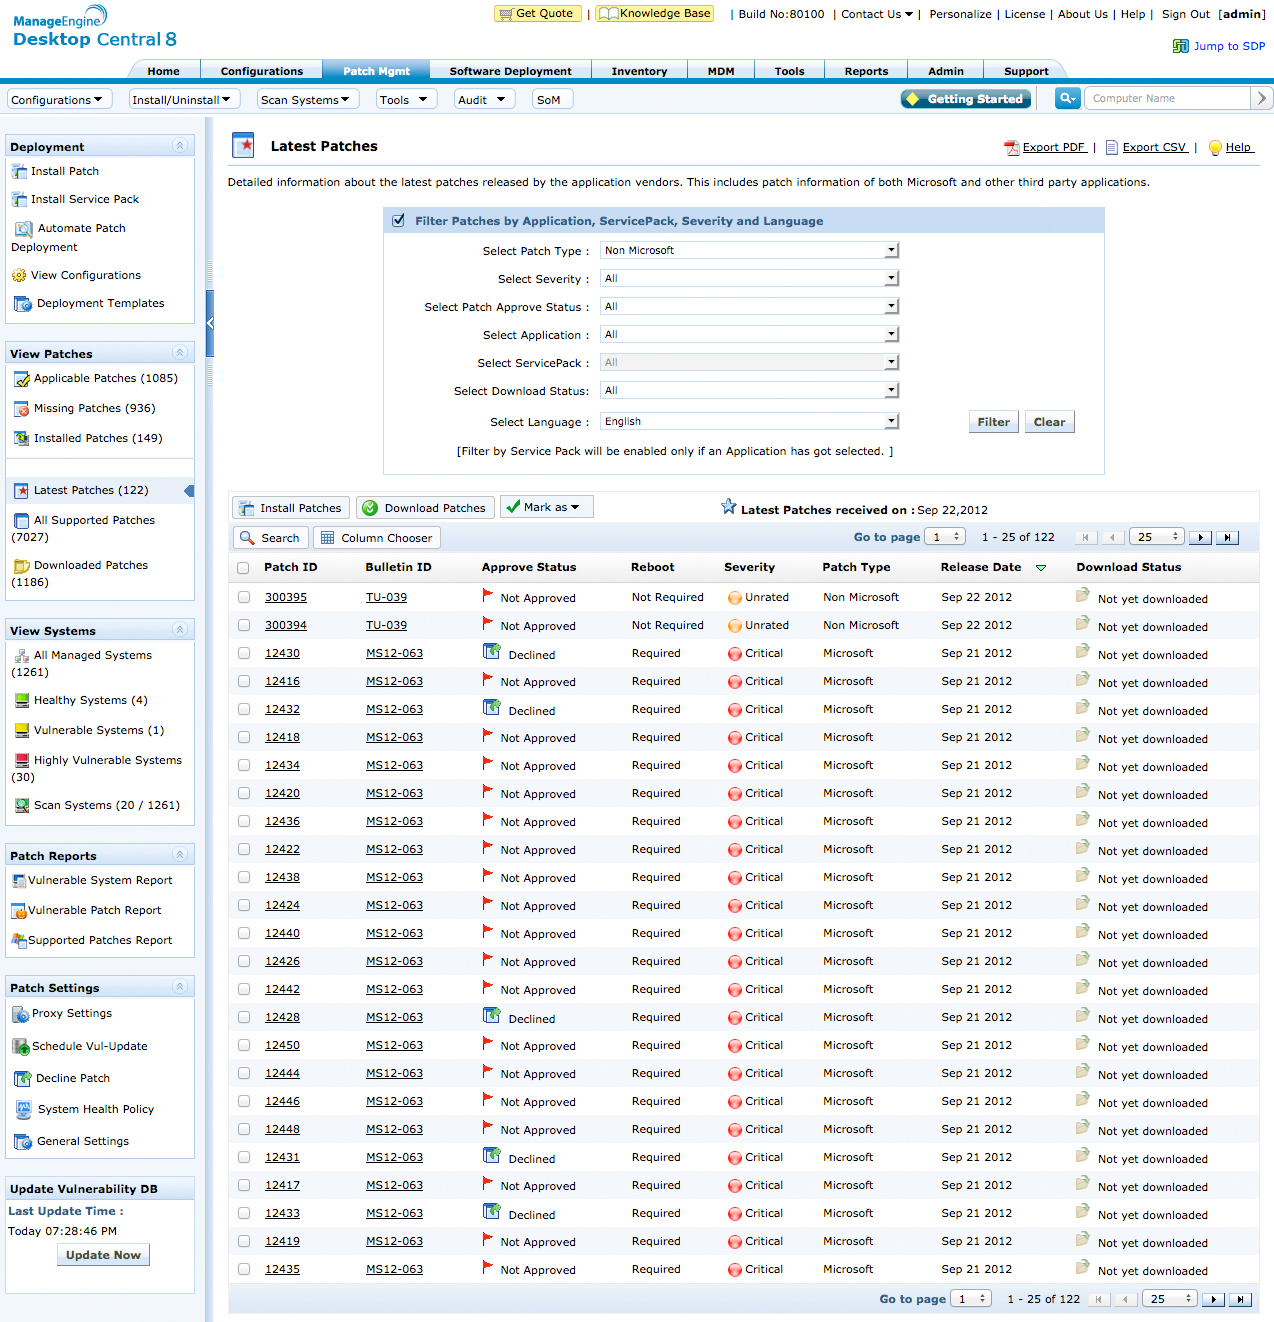Viewport: 1274px width, 1322px height.
Task: Open the Mark as dropdown
Action: tap(547, 507)
